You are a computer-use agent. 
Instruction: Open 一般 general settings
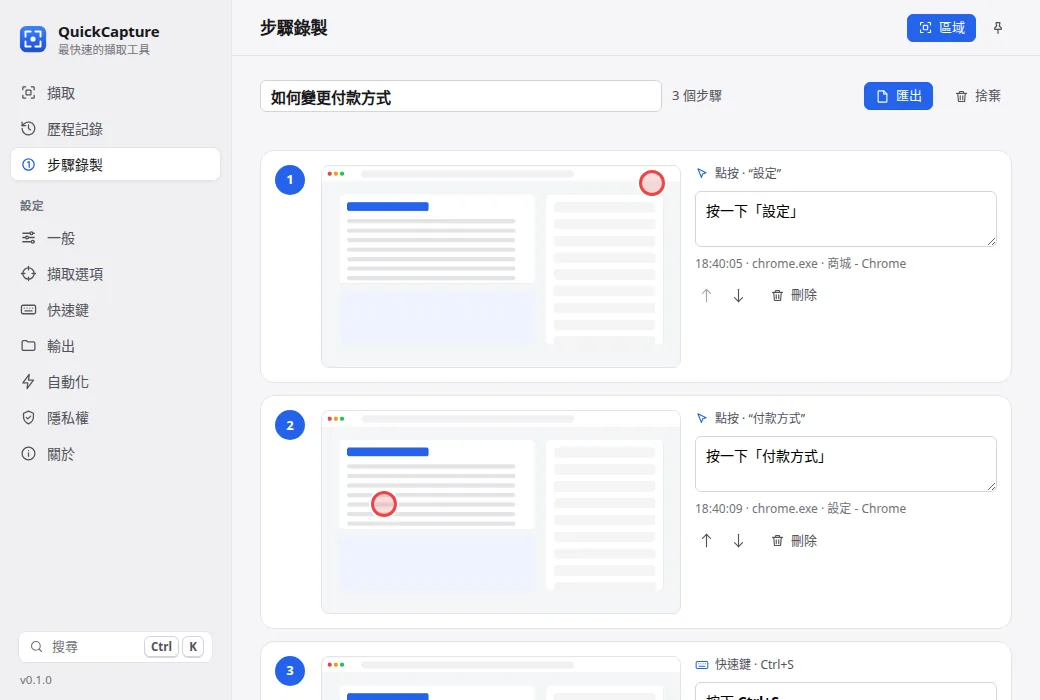pyautogui.click(x=115, y=238)
